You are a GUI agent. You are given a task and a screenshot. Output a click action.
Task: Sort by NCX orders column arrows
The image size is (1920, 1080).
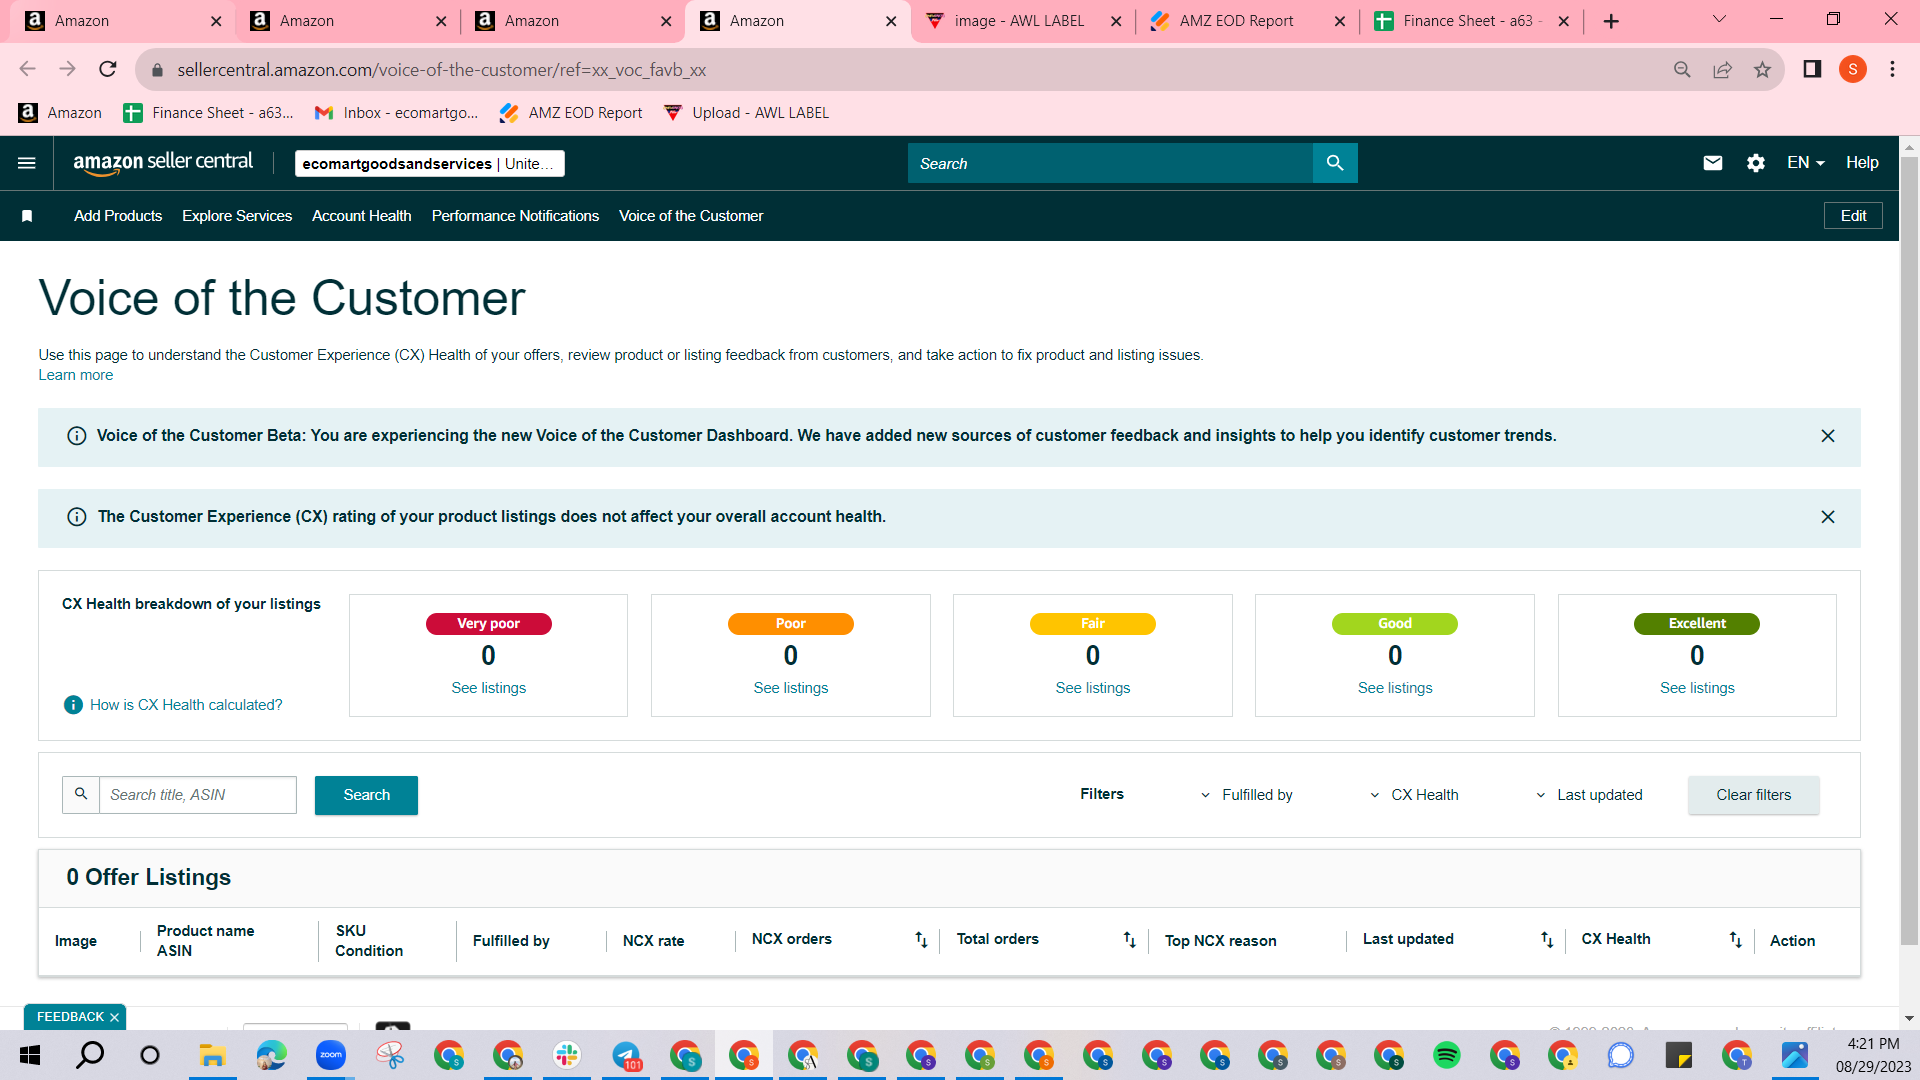pyautogui.click(x=921, y=940)
